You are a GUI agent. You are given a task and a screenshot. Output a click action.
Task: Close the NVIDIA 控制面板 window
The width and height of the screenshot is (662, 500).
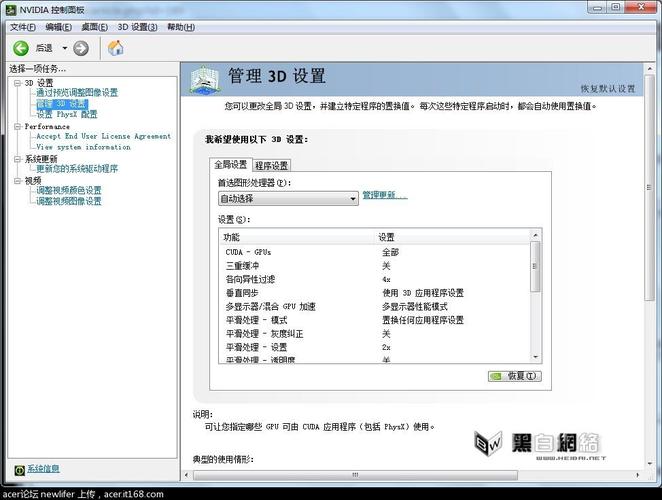point(640,7)
